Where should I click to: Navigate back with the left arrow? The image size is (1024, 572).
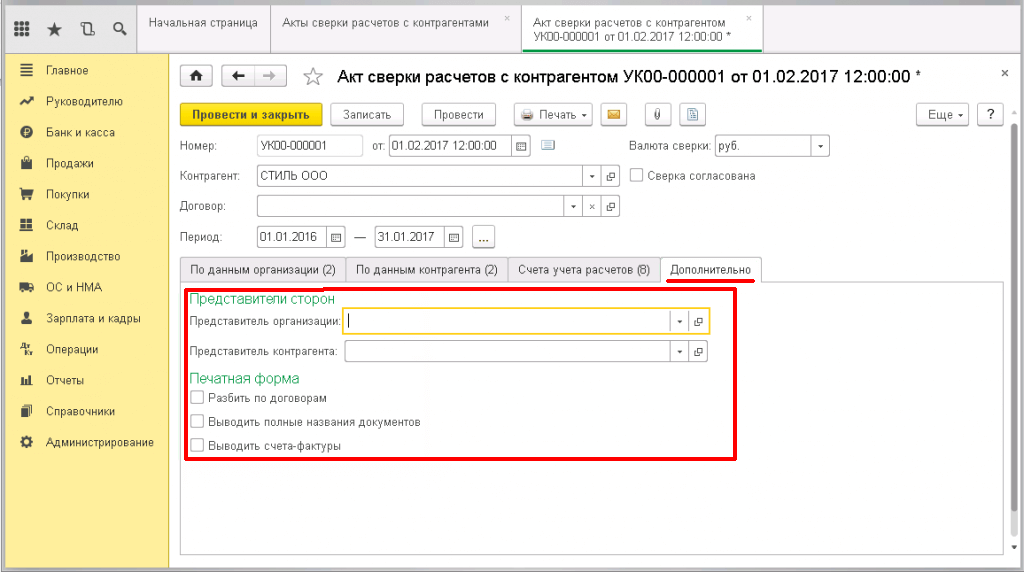click(x=238, y=76)
